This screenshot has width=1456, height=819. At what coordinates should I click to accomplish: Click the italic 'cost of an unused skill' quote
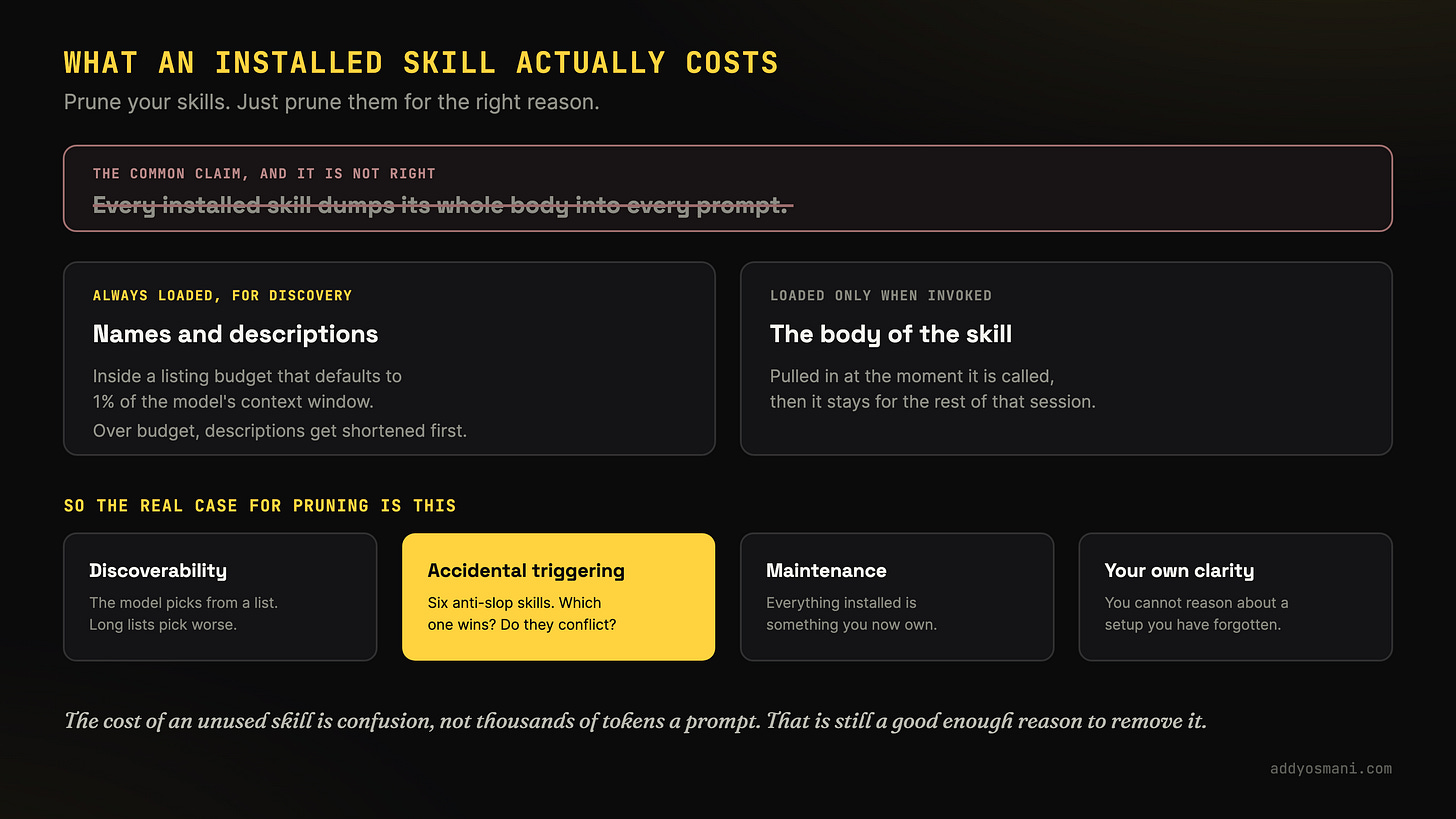(x=636, y=720)
